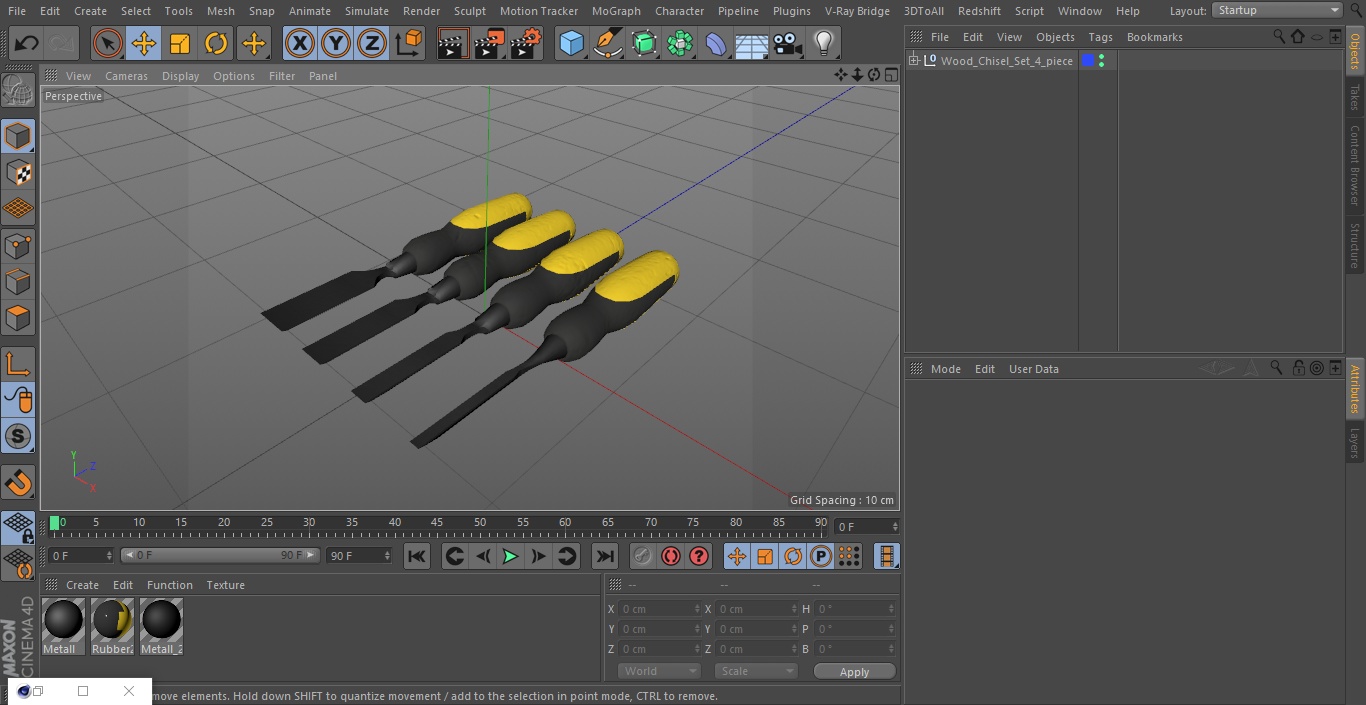1366x705 pixels.
Task: Click the Undo arrow icon
Action: pos(27,44)
